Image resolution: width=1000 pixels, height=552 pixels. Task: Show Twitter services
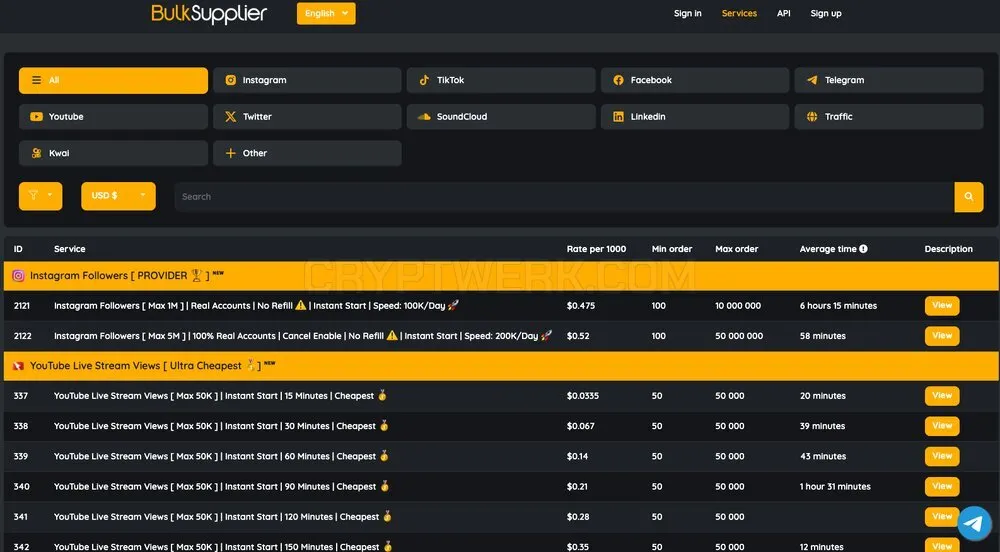307,117
